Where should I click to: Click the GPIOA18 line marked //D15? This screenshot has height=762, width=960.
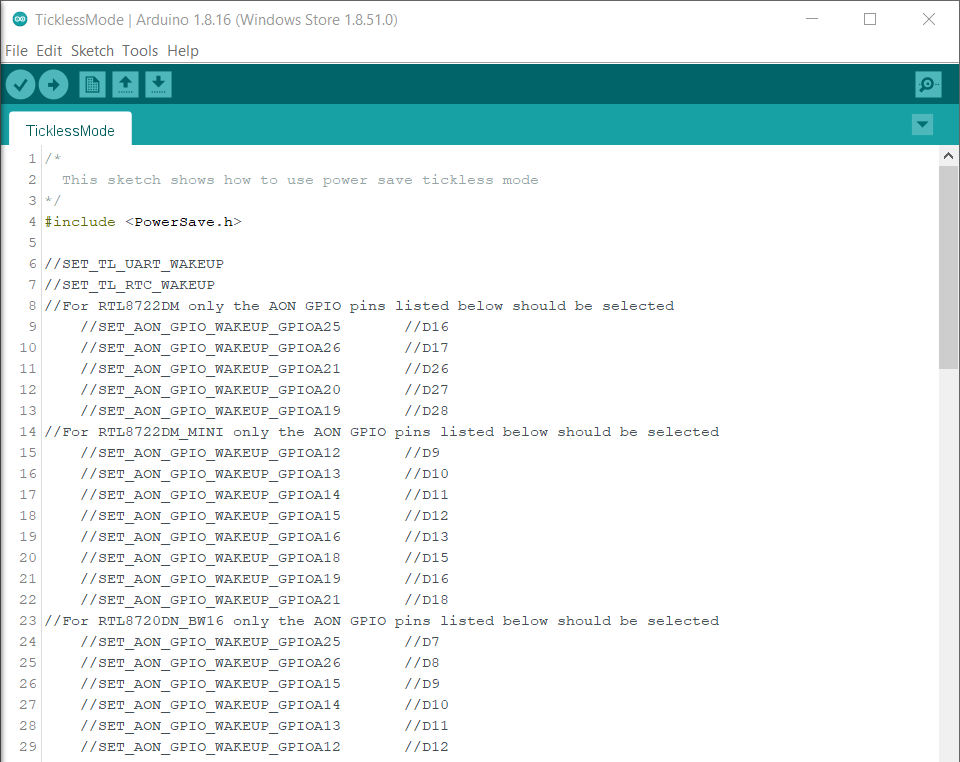click(x=264, y=558)
